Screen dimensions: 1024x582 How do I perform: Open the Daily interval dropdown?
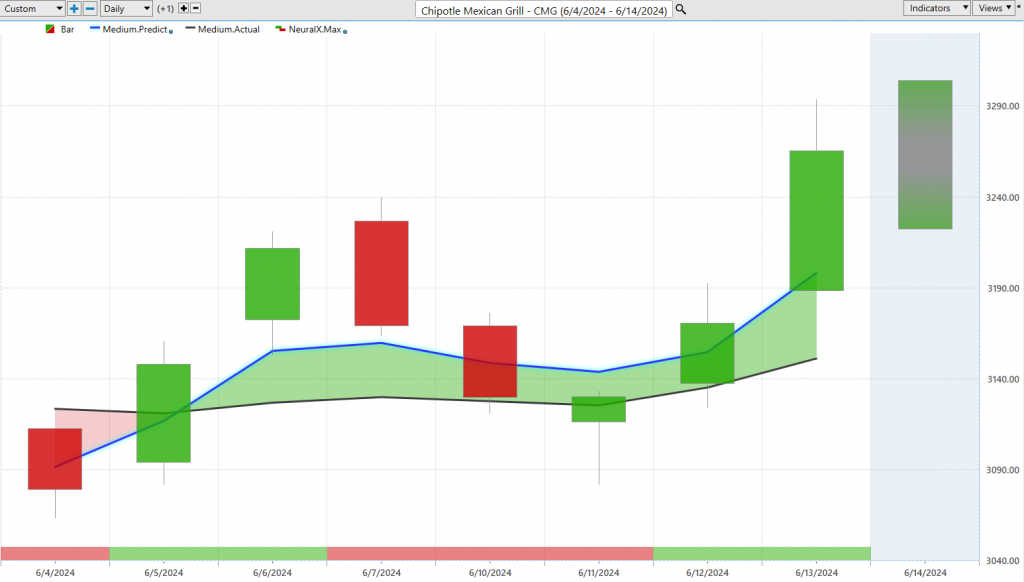coord(128,9)
